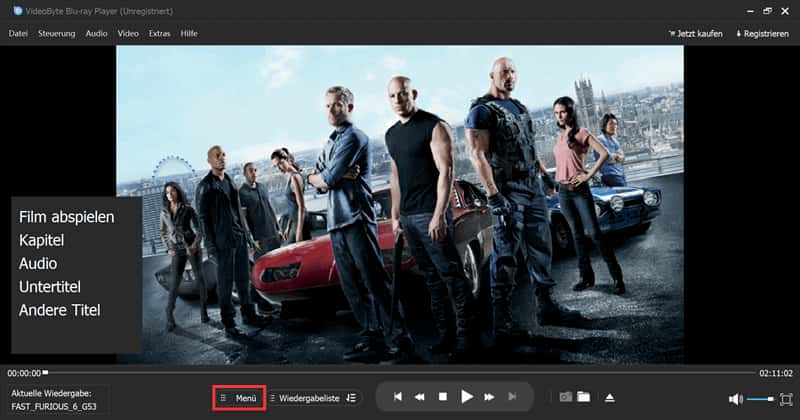Adjust the volume slider

tap(760, 399)
